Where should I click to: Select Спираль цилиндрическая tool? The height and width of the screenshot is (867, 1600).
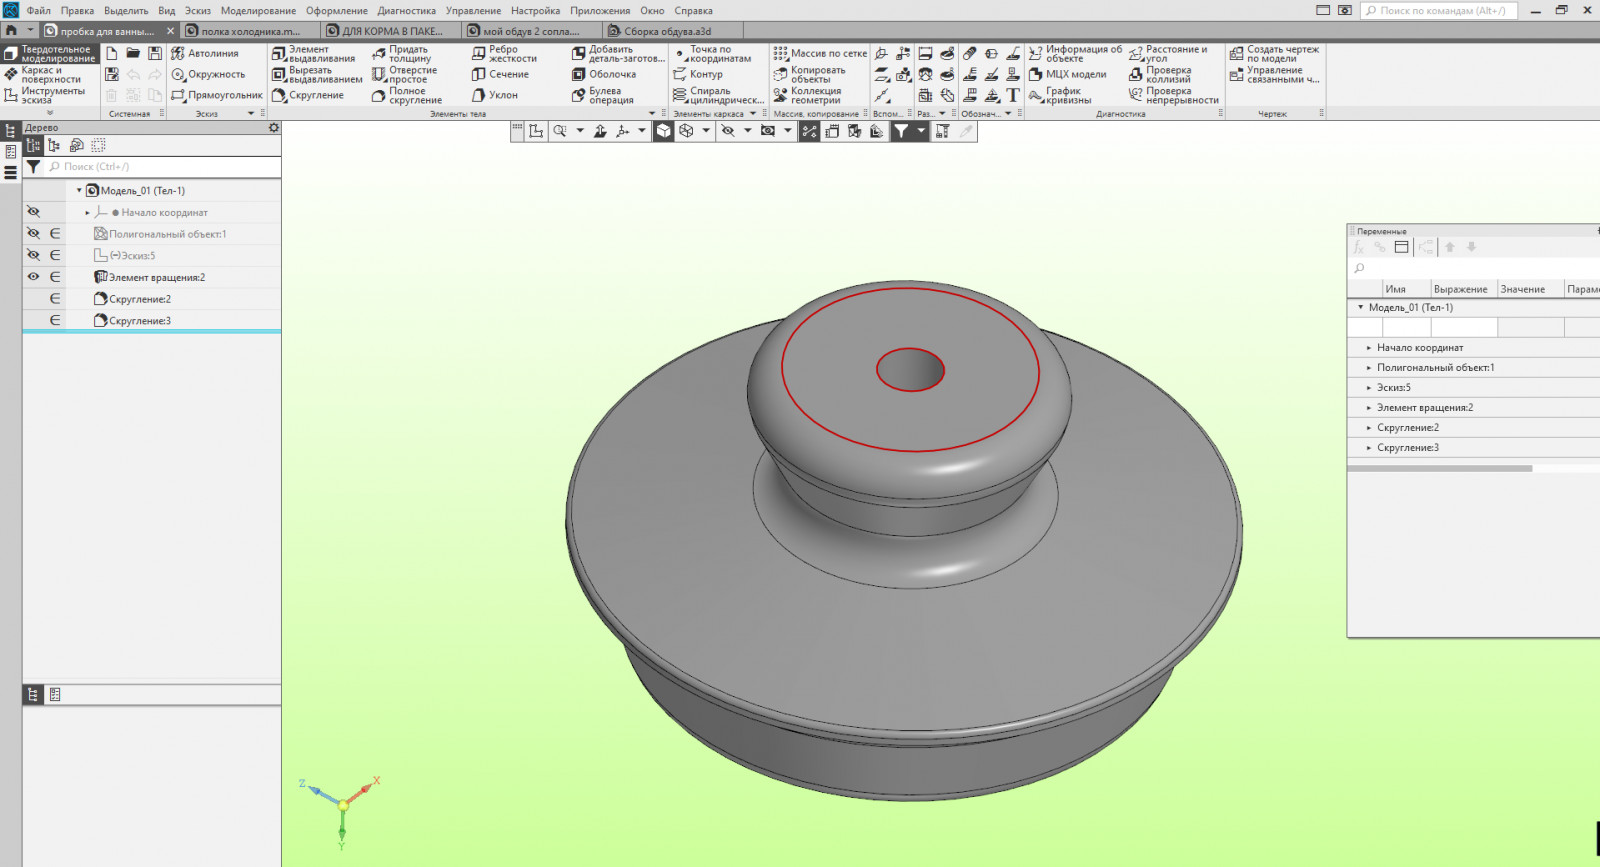point(718,95)
